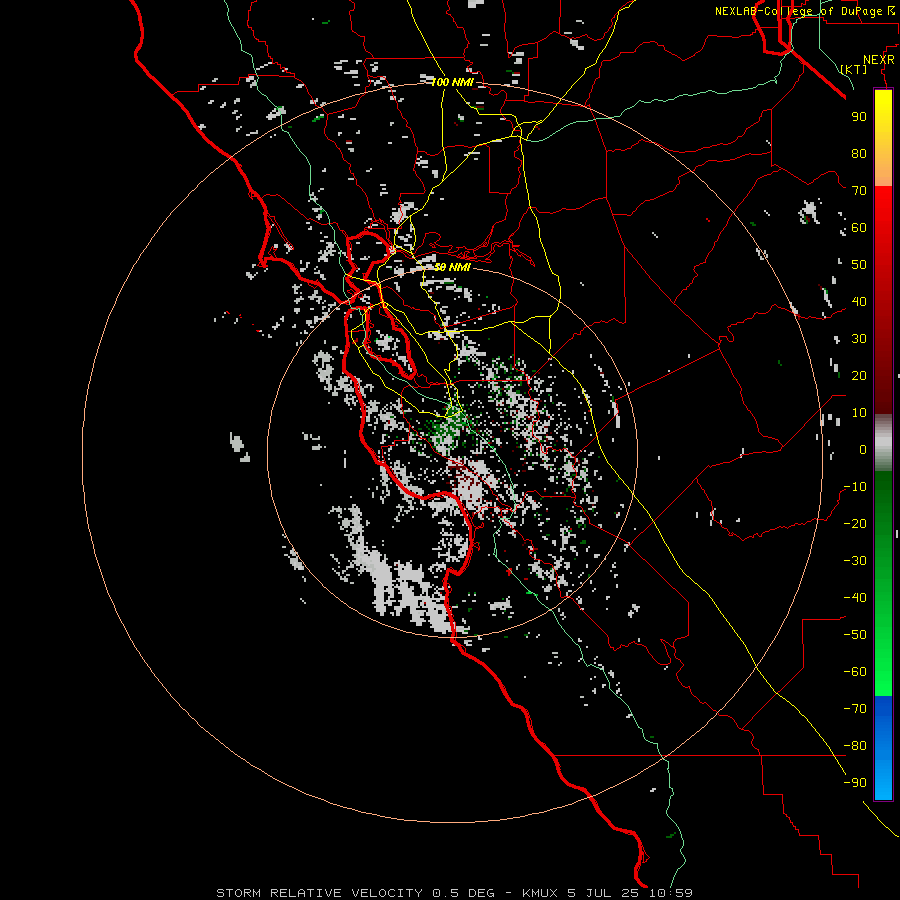Click the gray zero-velocity segment of color bar

pyautogui.click(x=883, y=443)
